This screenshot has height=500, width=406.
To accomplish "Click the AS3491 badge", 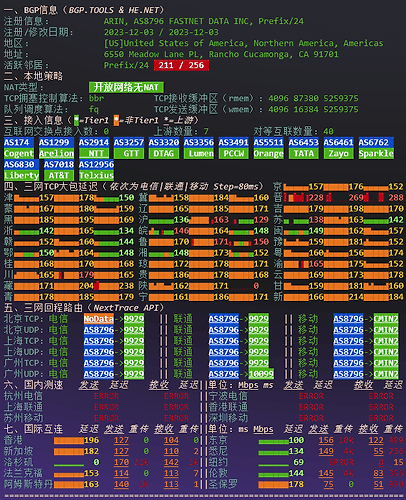I will pos(234,142).
